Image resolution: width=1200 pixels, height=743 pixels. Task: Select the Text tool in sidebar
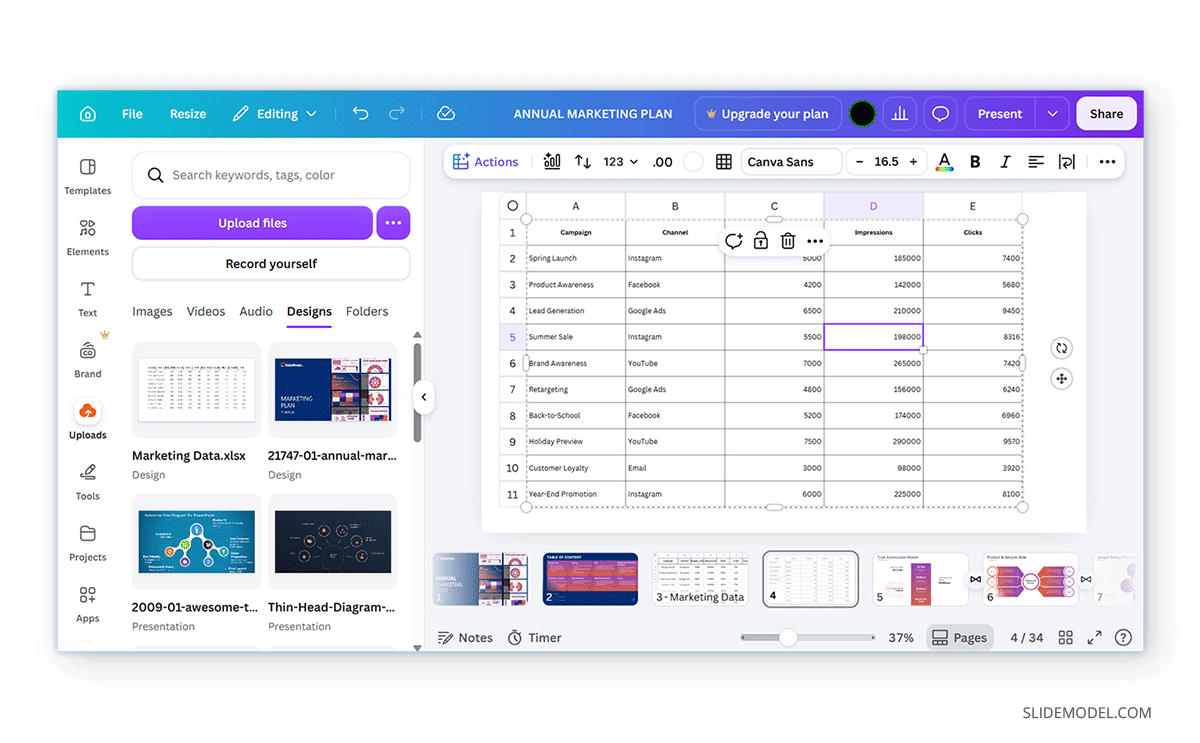[88, 298]
